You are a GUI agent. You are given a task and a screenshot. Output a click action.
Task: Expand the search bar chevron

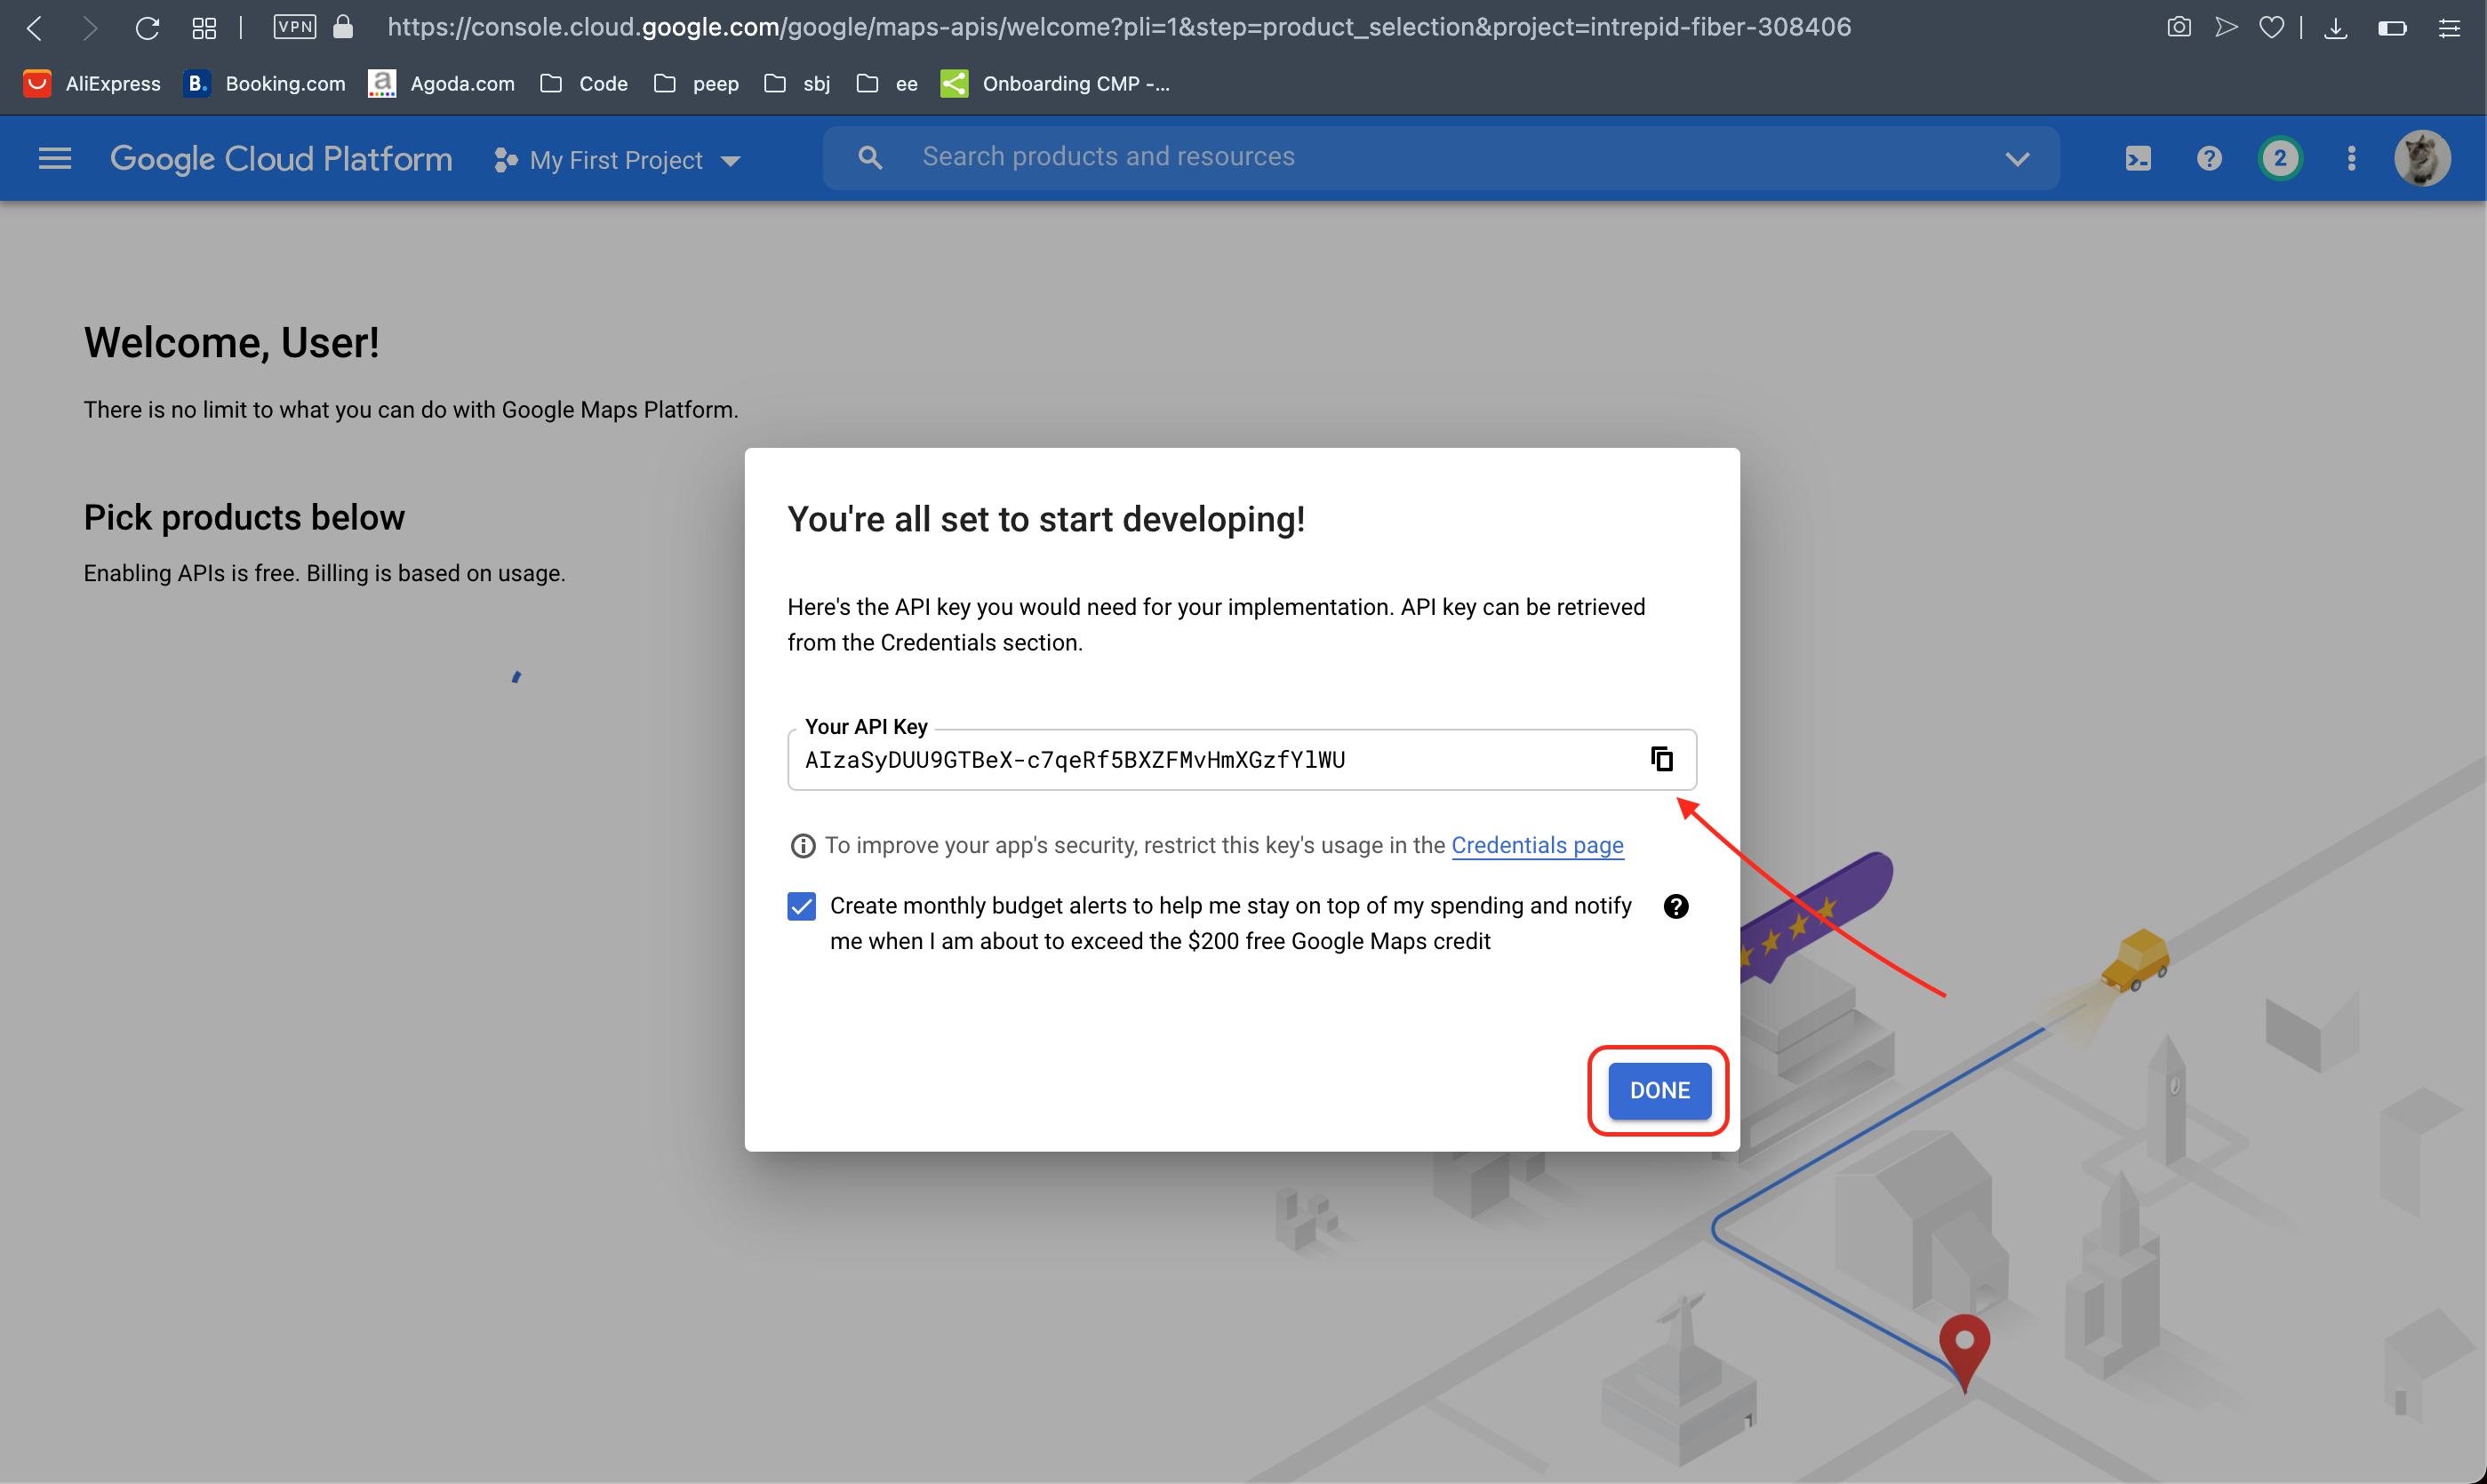pos(2017,159)
